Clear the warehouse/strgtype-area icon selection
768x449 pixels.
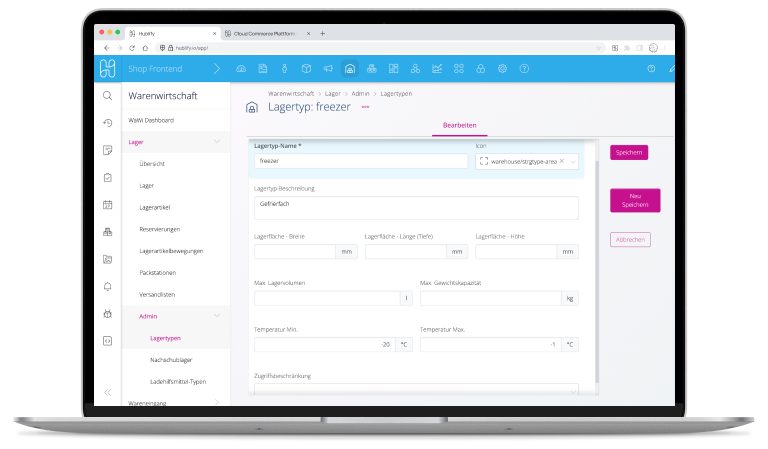[x=561, y=160]
